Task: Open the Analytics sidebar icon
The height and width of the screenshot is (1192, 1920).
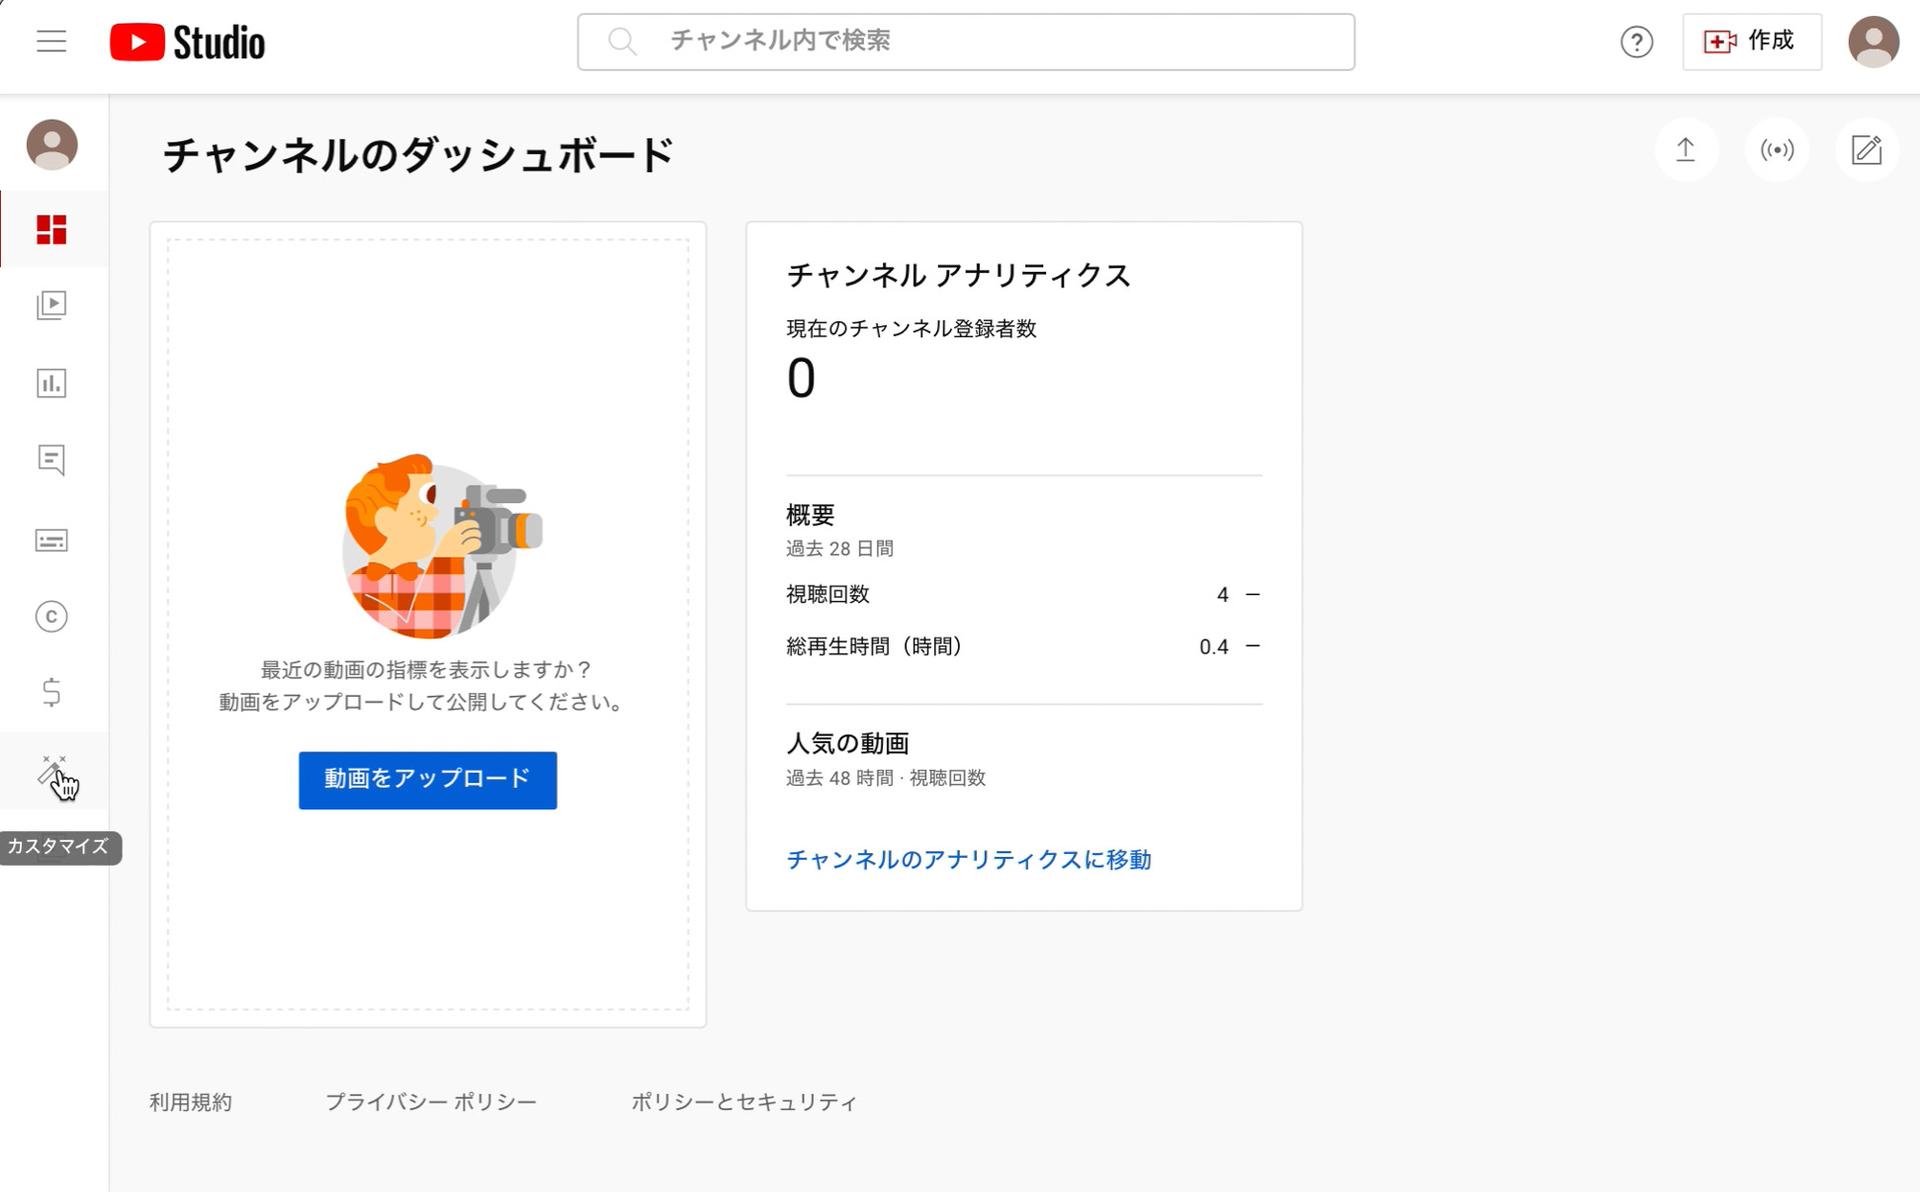Action: [x=51, y=384]
